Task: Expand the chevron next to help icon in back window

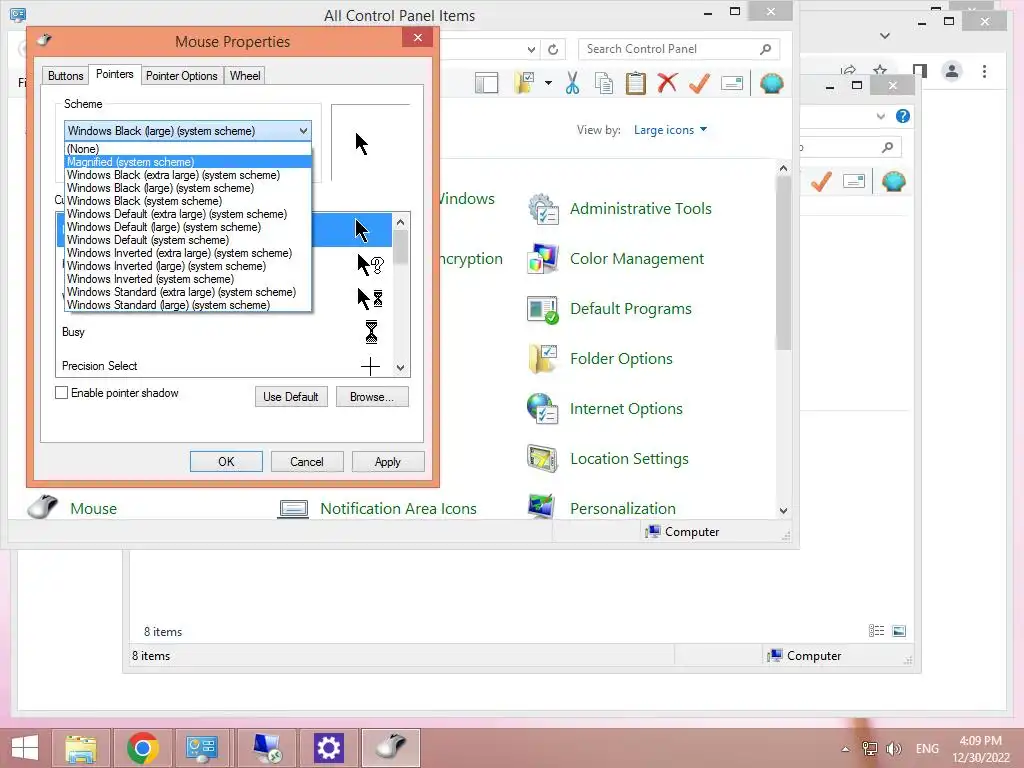Action: pyautogui.click(x=880, y=116)
